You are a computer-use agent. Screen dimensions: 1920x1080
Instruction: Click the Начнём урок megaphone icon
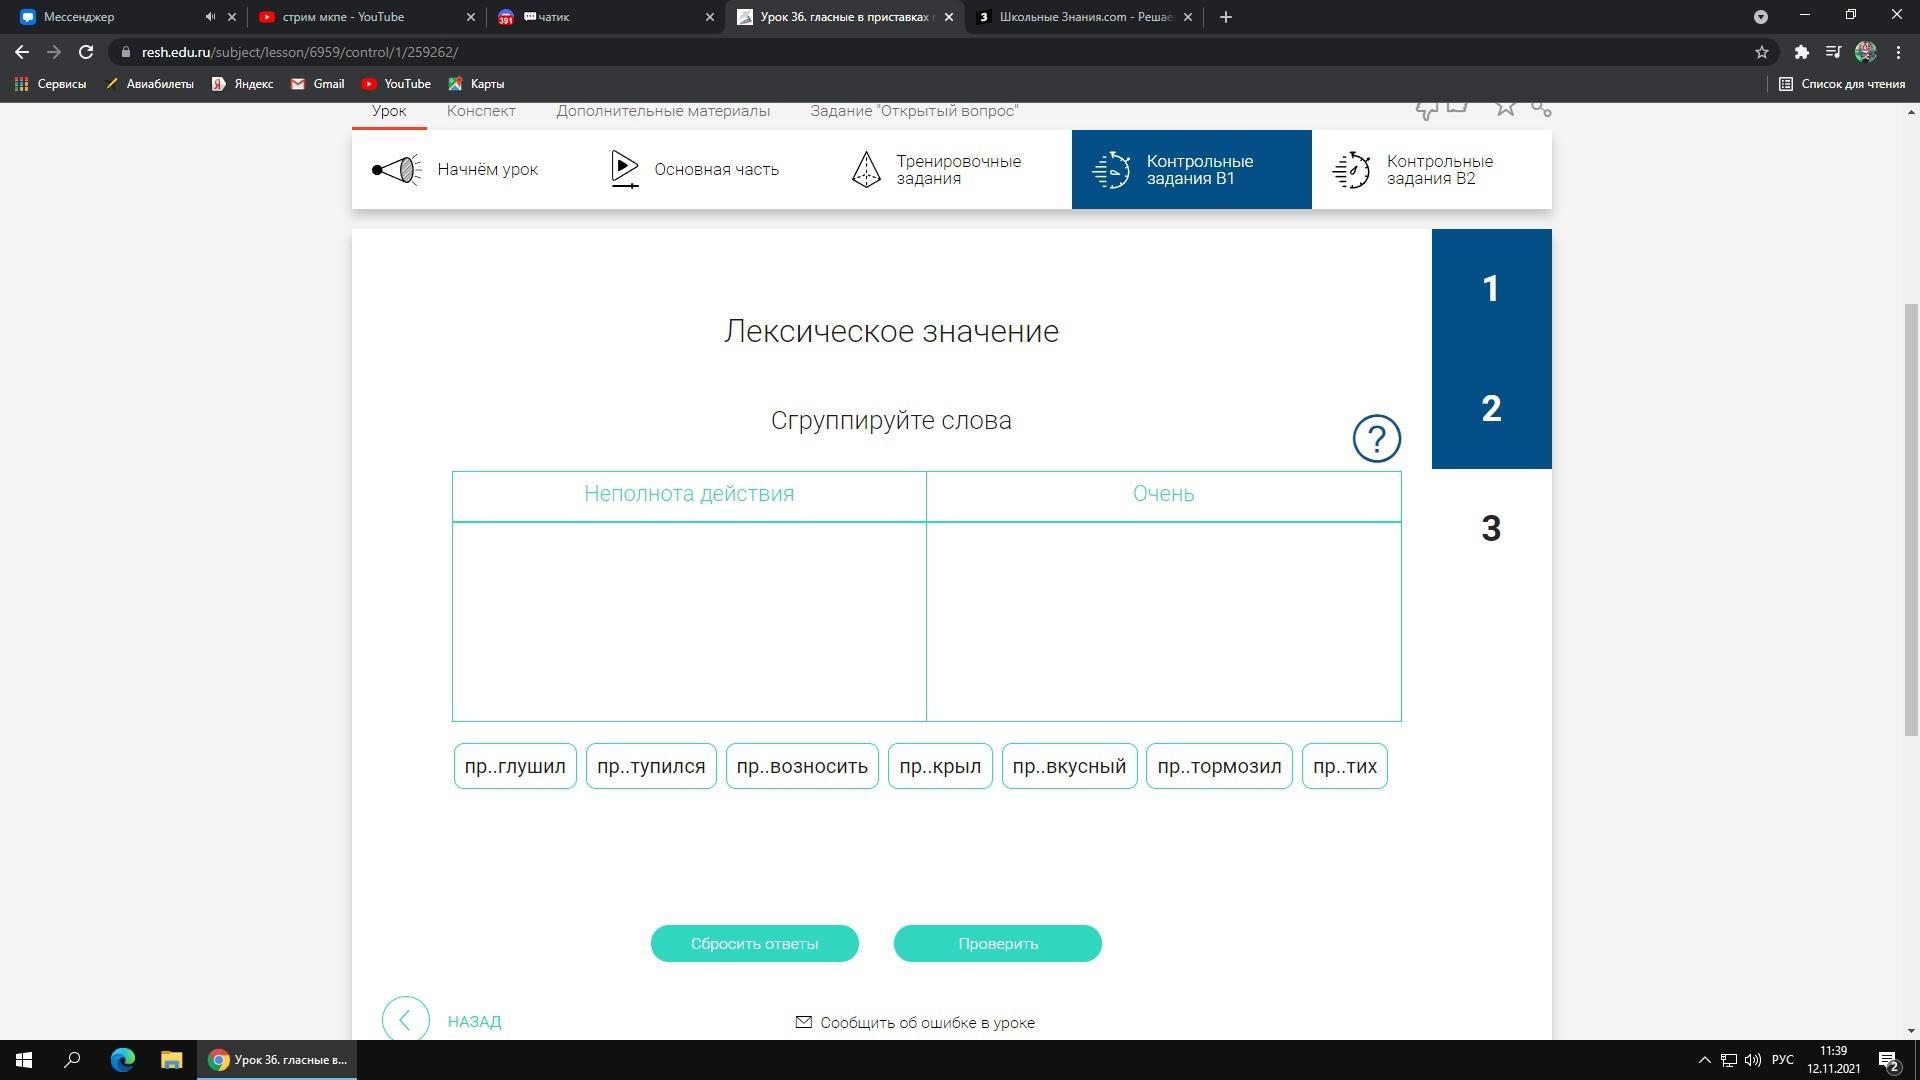[396, 170]
